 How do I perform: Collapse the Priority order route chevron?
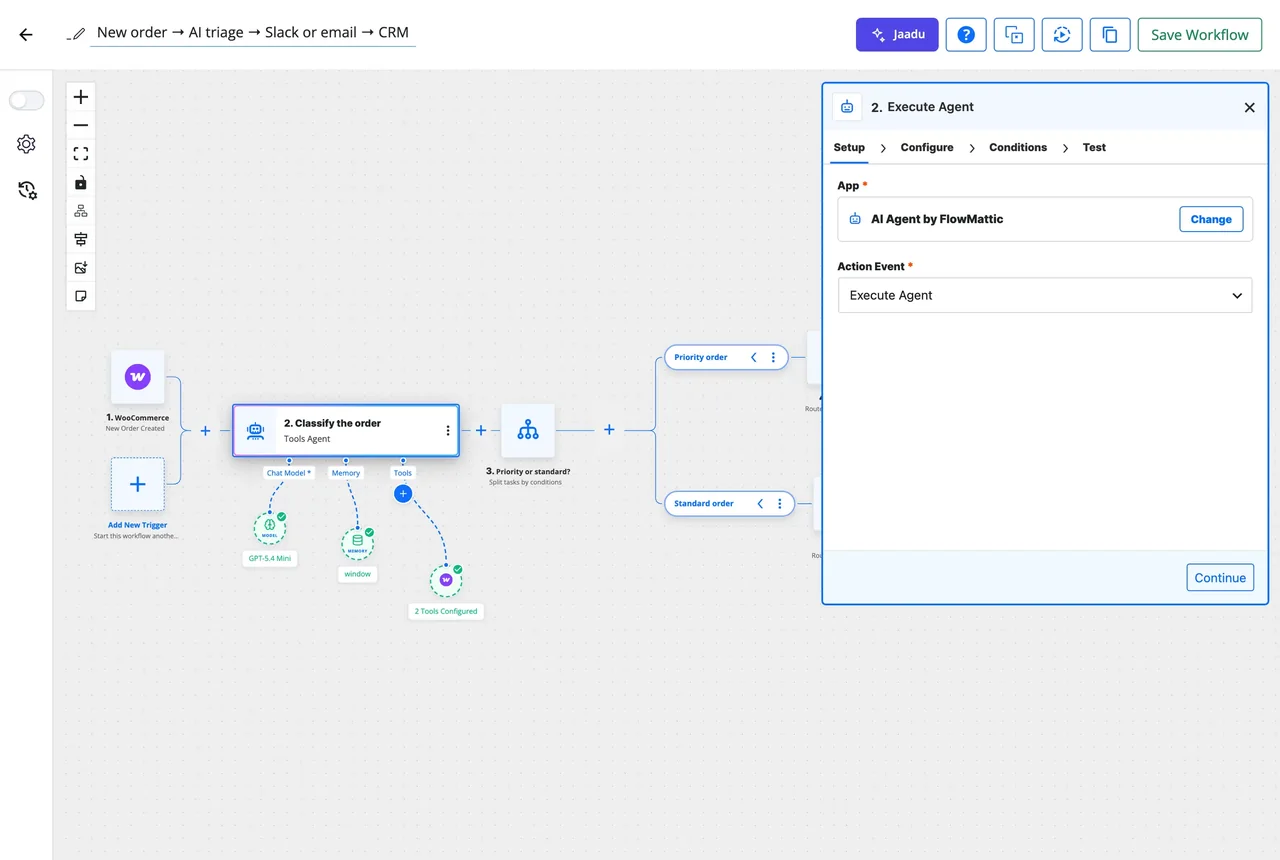754,357
